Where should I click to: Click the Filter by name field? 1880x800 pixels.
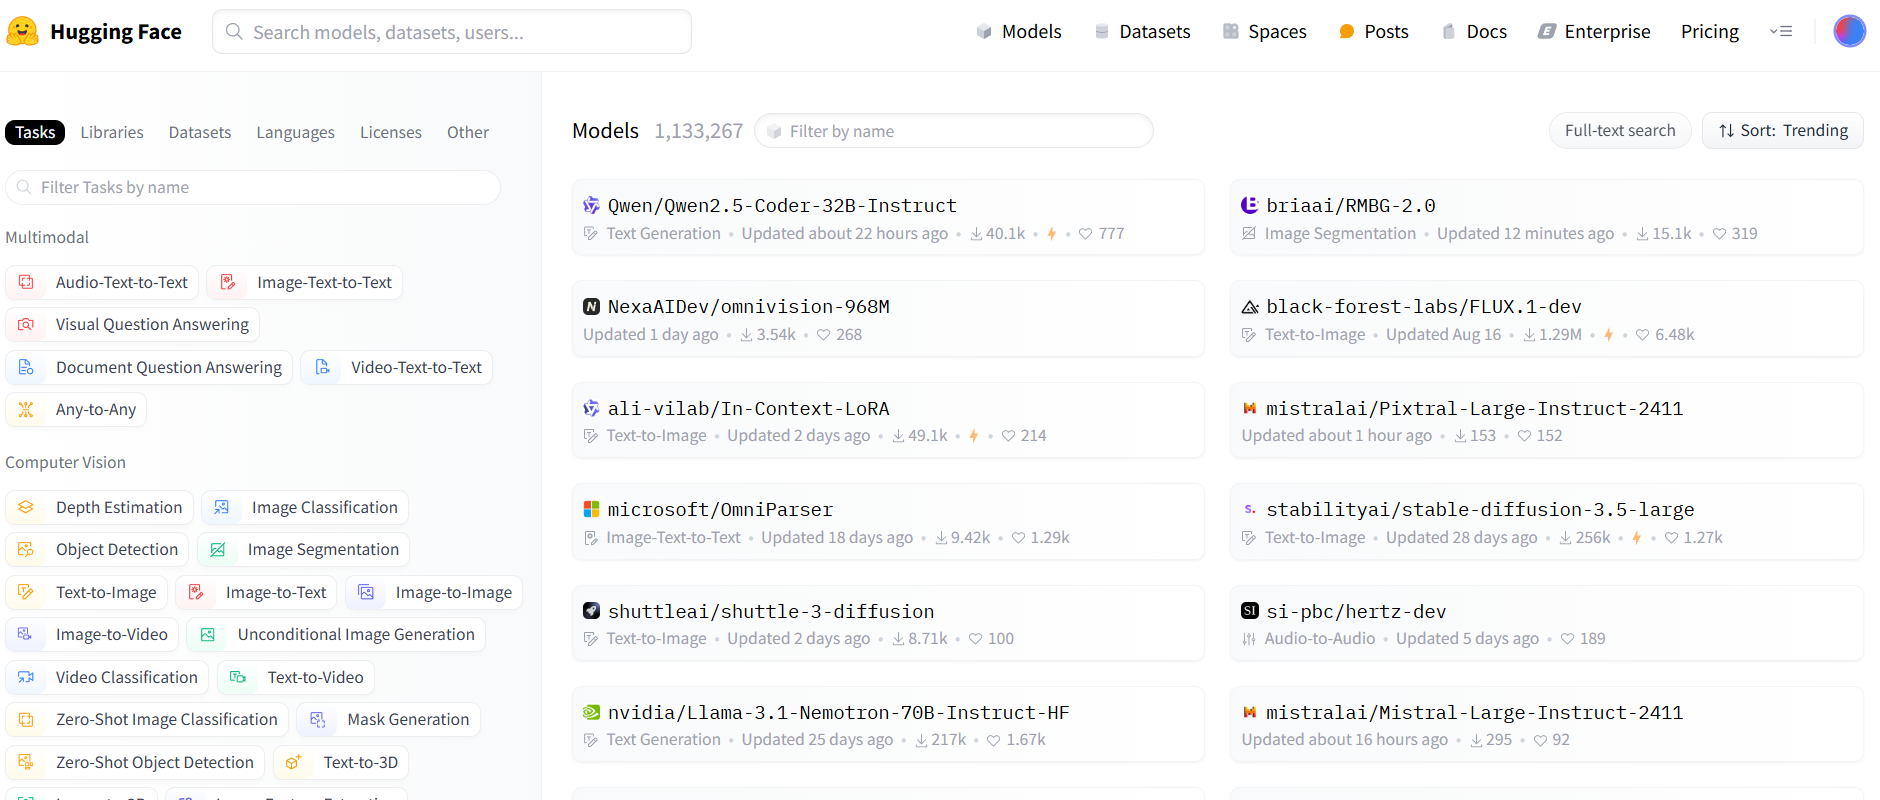click(954, 131)
